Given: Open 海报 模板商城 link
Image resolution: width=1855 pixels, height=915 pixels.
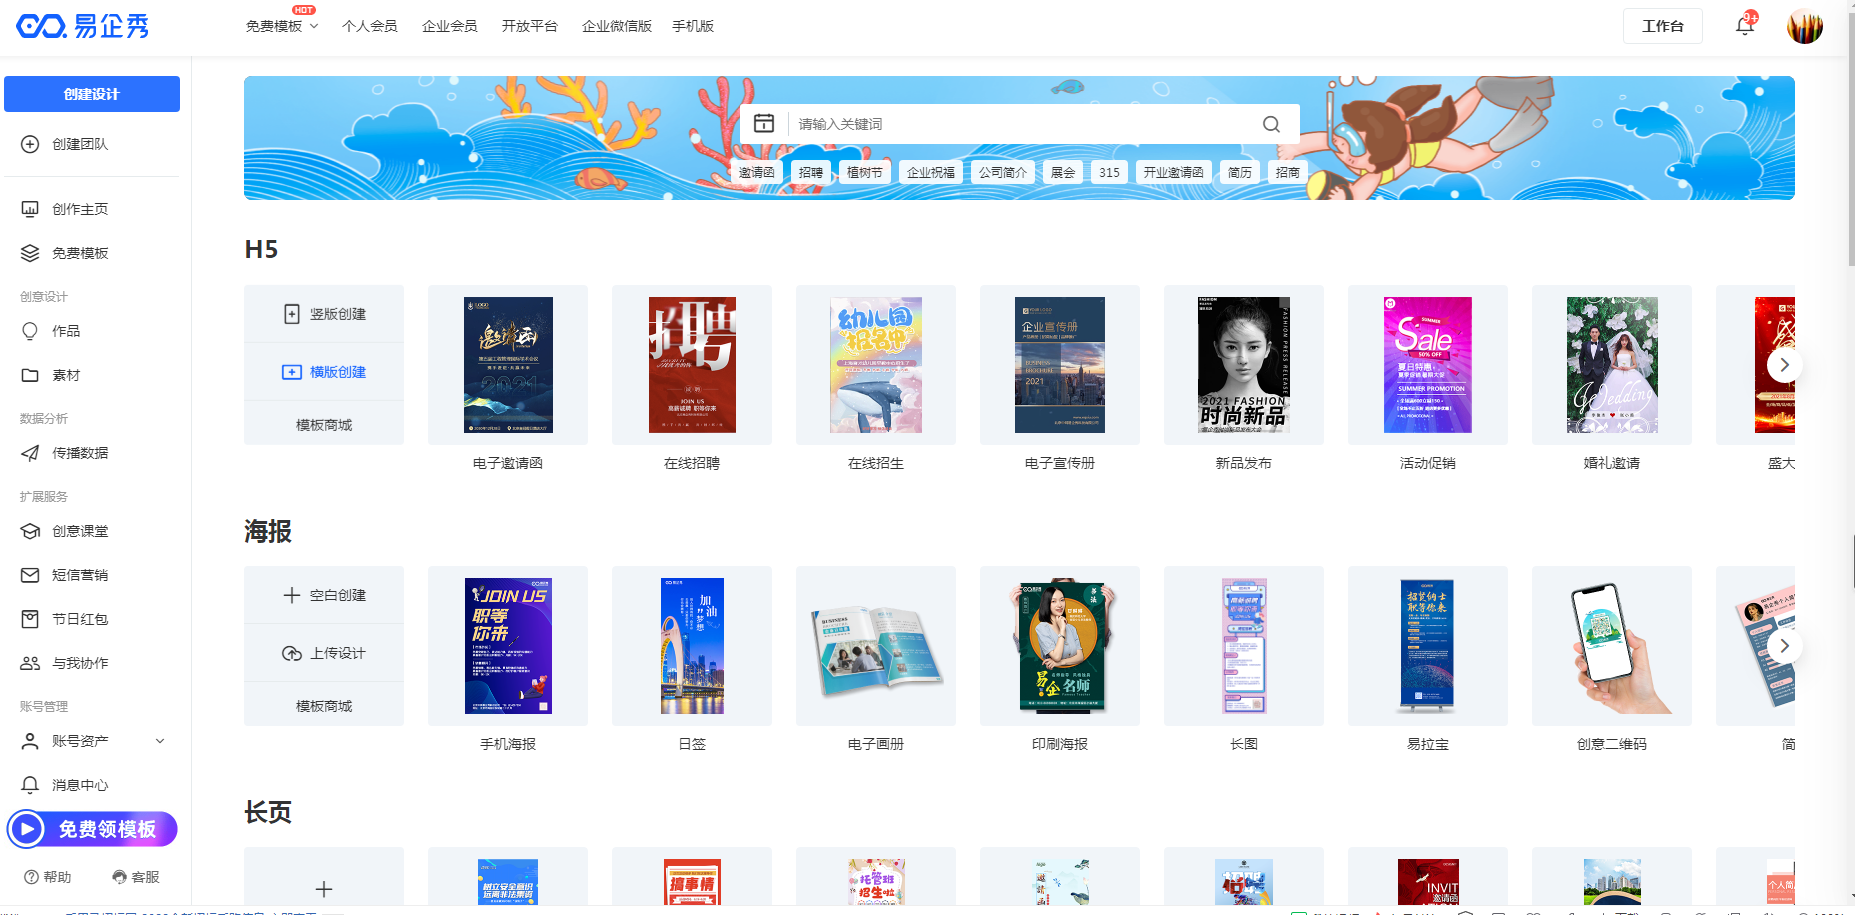Looking at the screenshot, I should 324,706.
